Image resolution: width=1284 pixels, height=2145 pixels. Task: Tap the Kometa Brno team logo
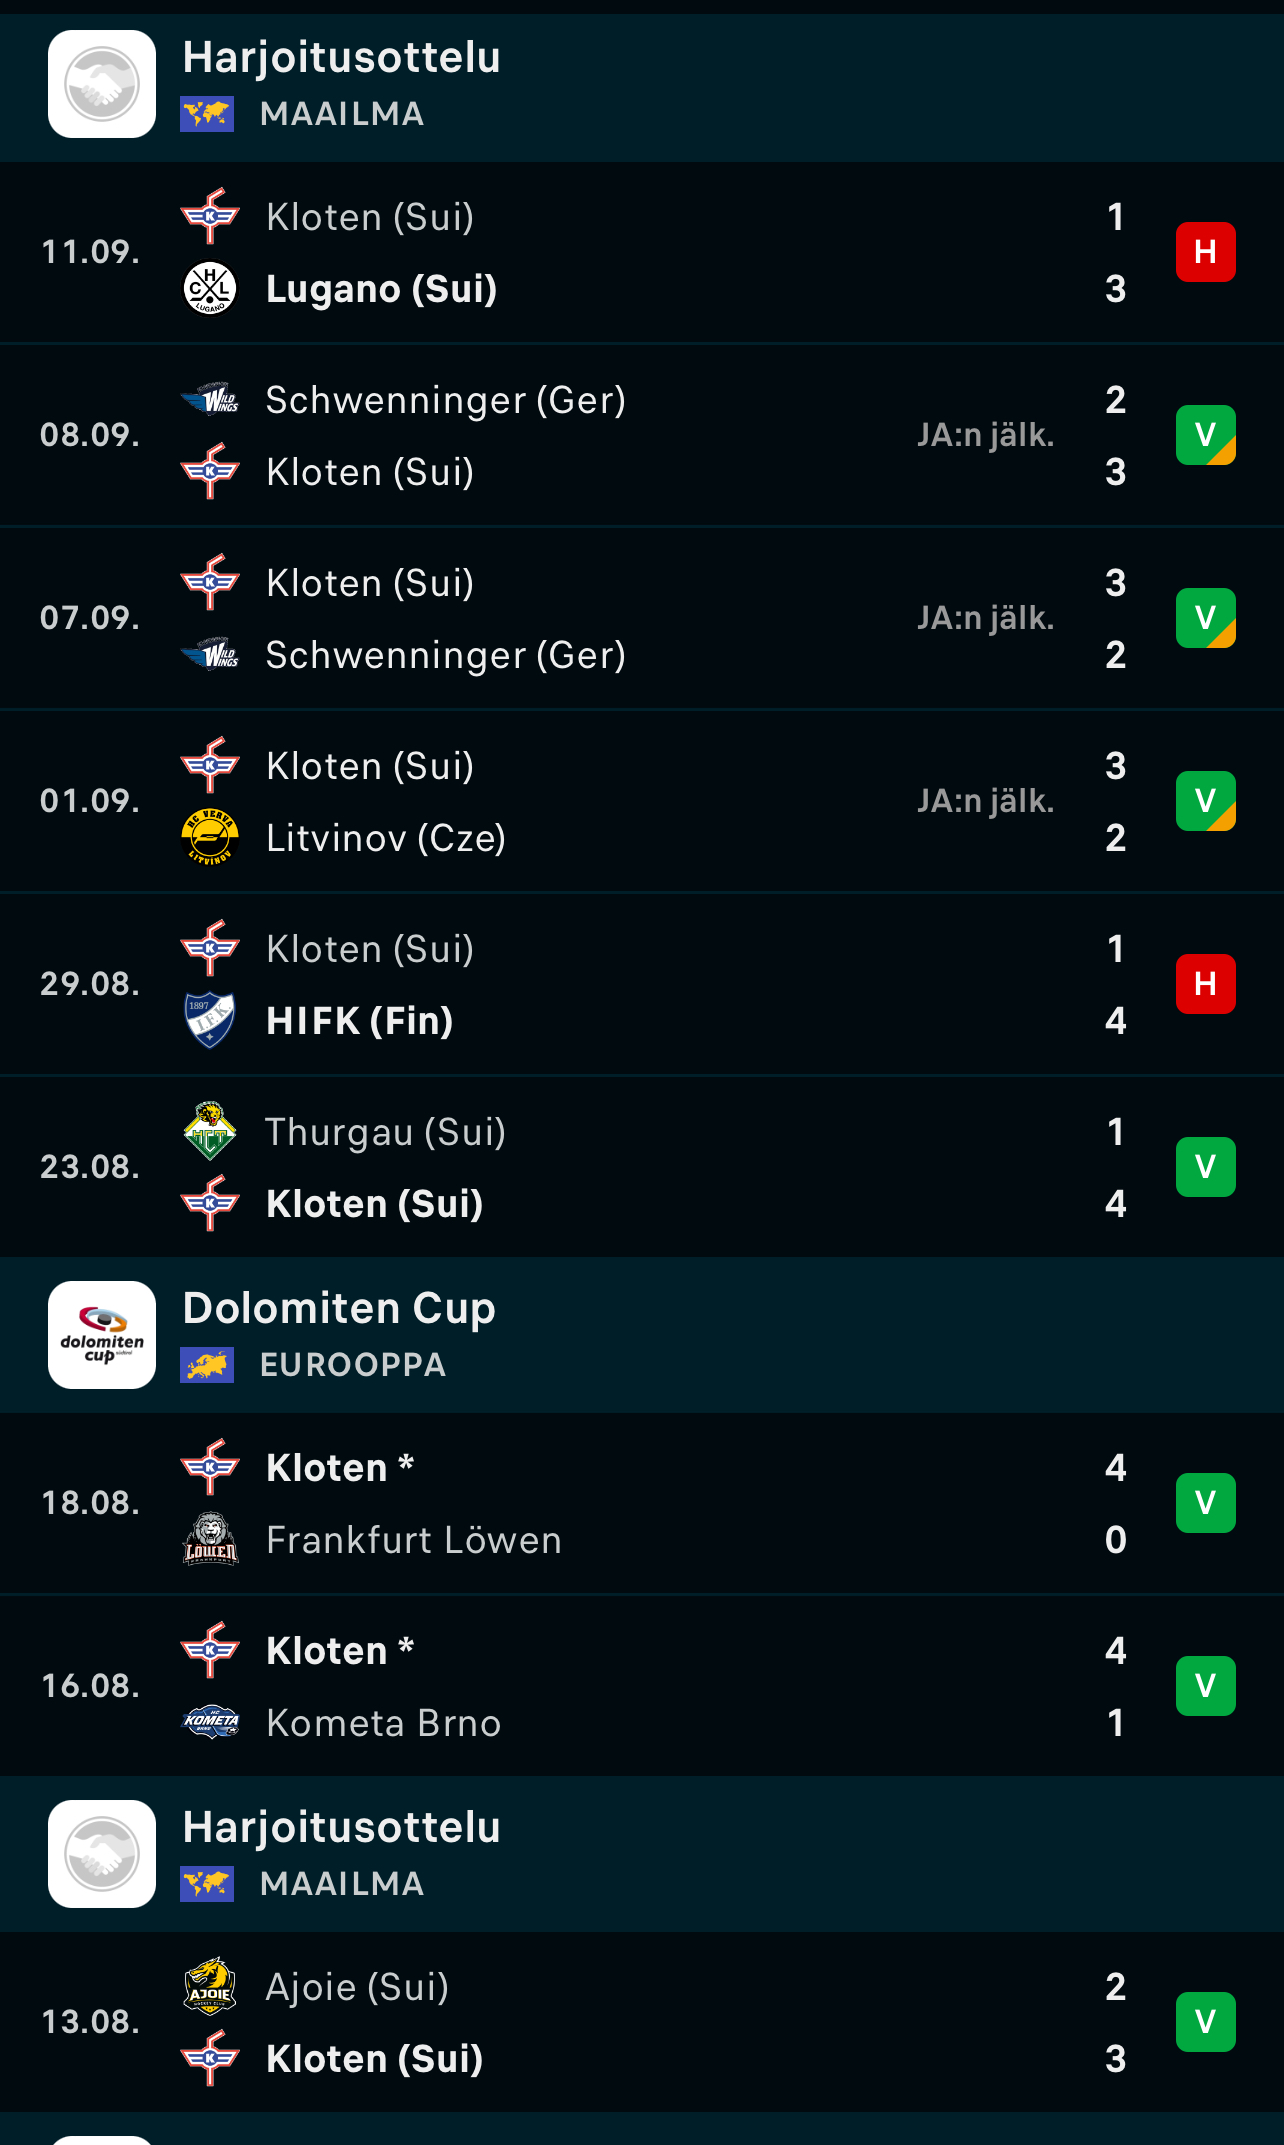tap(210, 1722)
